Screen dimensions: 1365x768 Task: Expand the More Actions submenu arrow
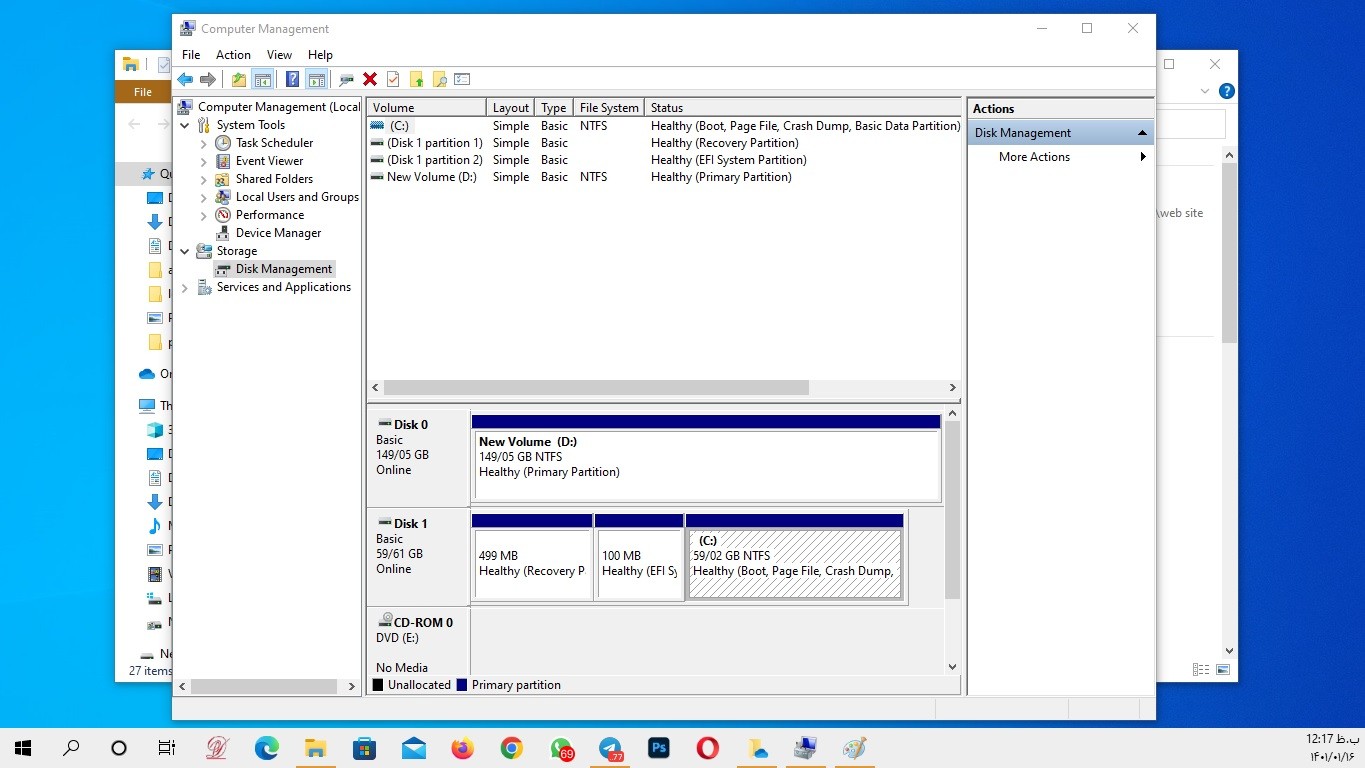click(1142, 157)
